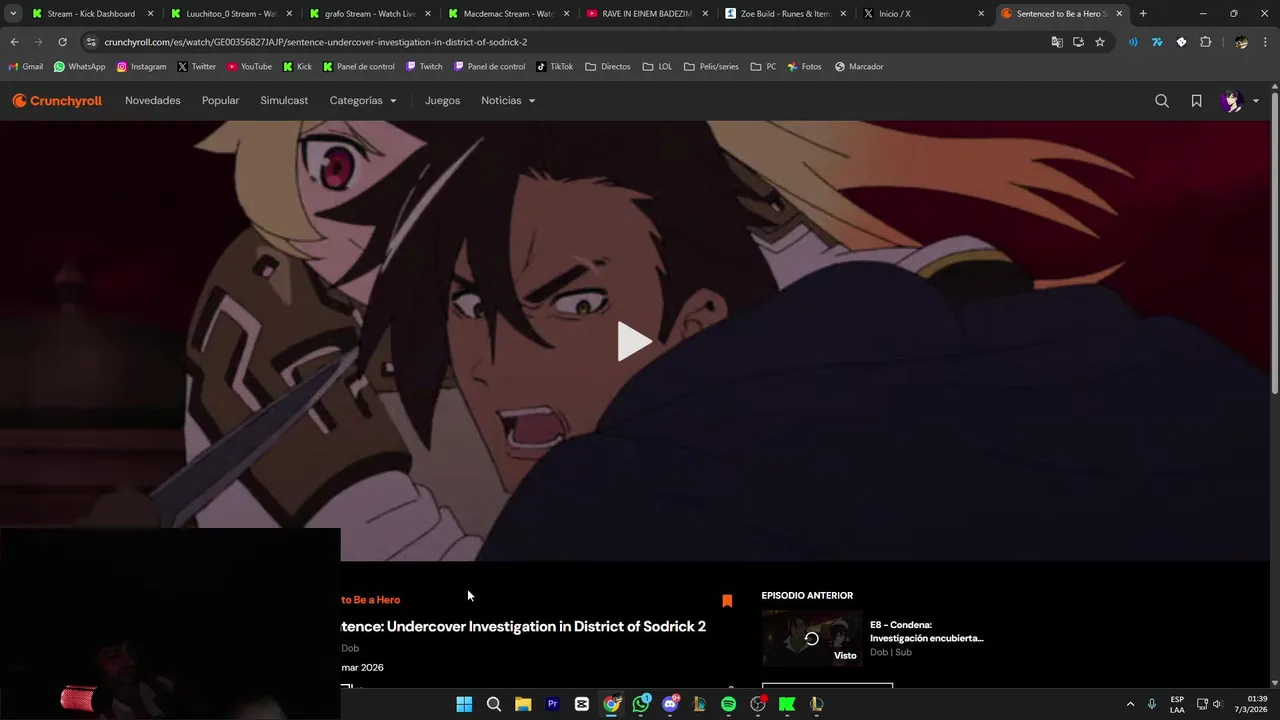The image size is (1280, 720).
Task: Open the Gmail bookmark
Action: coord(25,67)
